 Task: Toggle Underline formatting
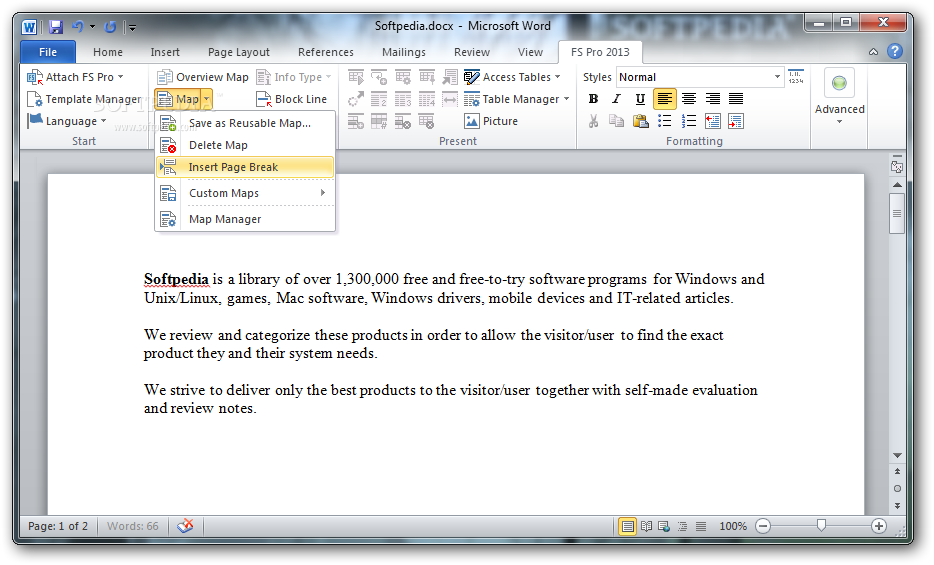[640, 99]
